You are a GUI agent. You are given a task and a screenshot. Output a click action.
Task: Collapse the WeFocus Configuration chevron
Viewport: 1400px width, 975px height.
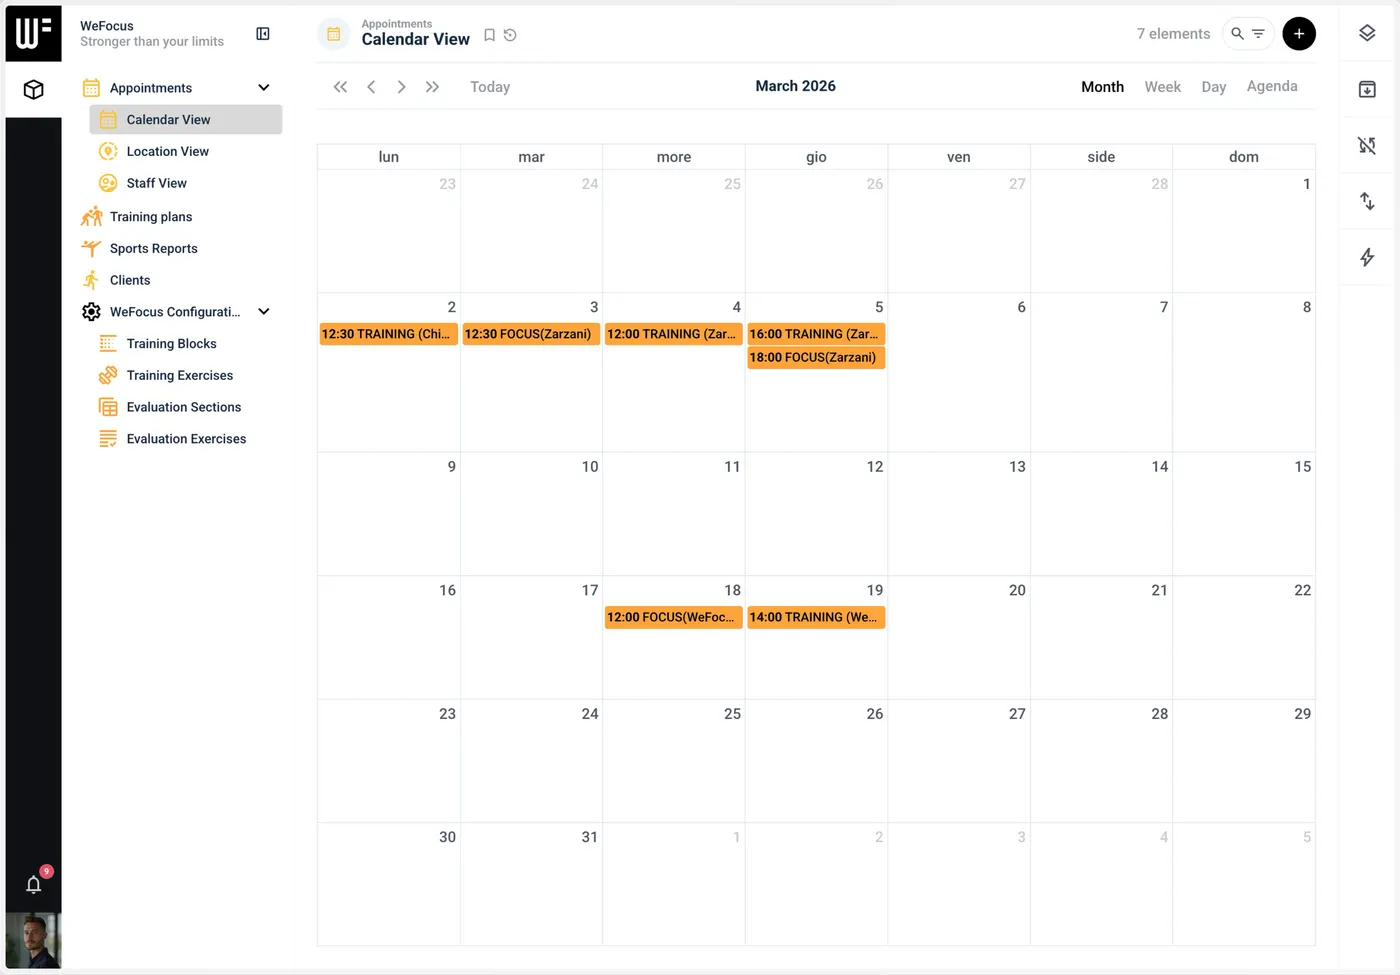point(264,312)
